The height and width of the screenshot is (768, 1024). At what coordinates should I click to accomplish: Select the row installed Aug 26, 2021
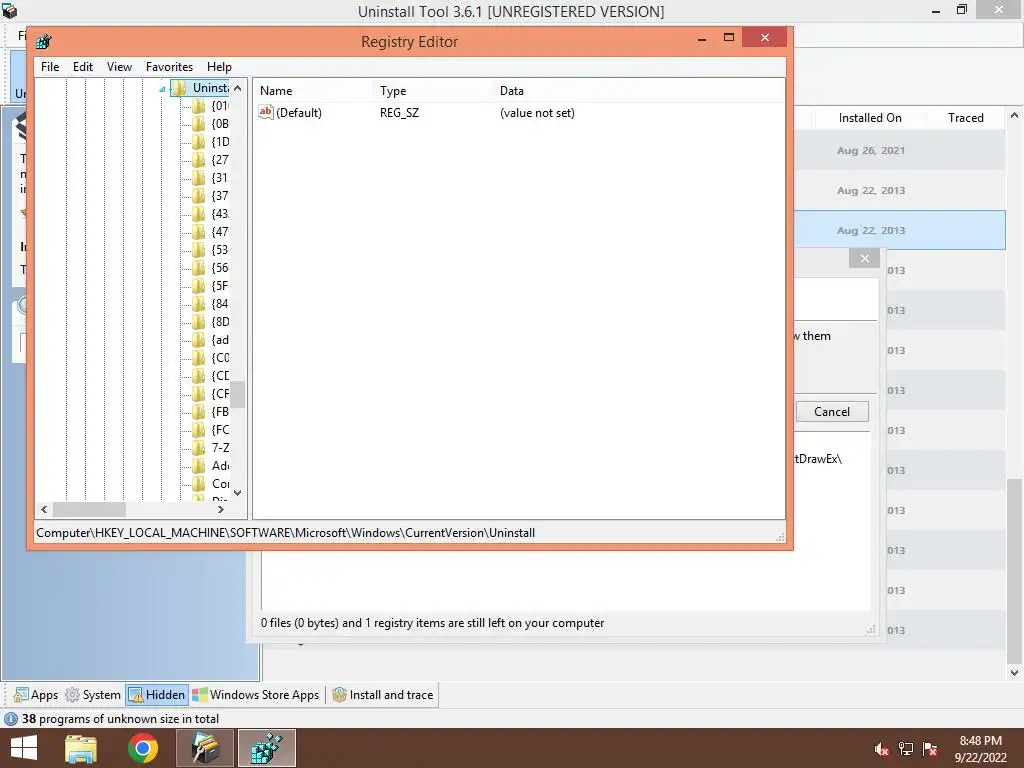[x=900, y=150]
